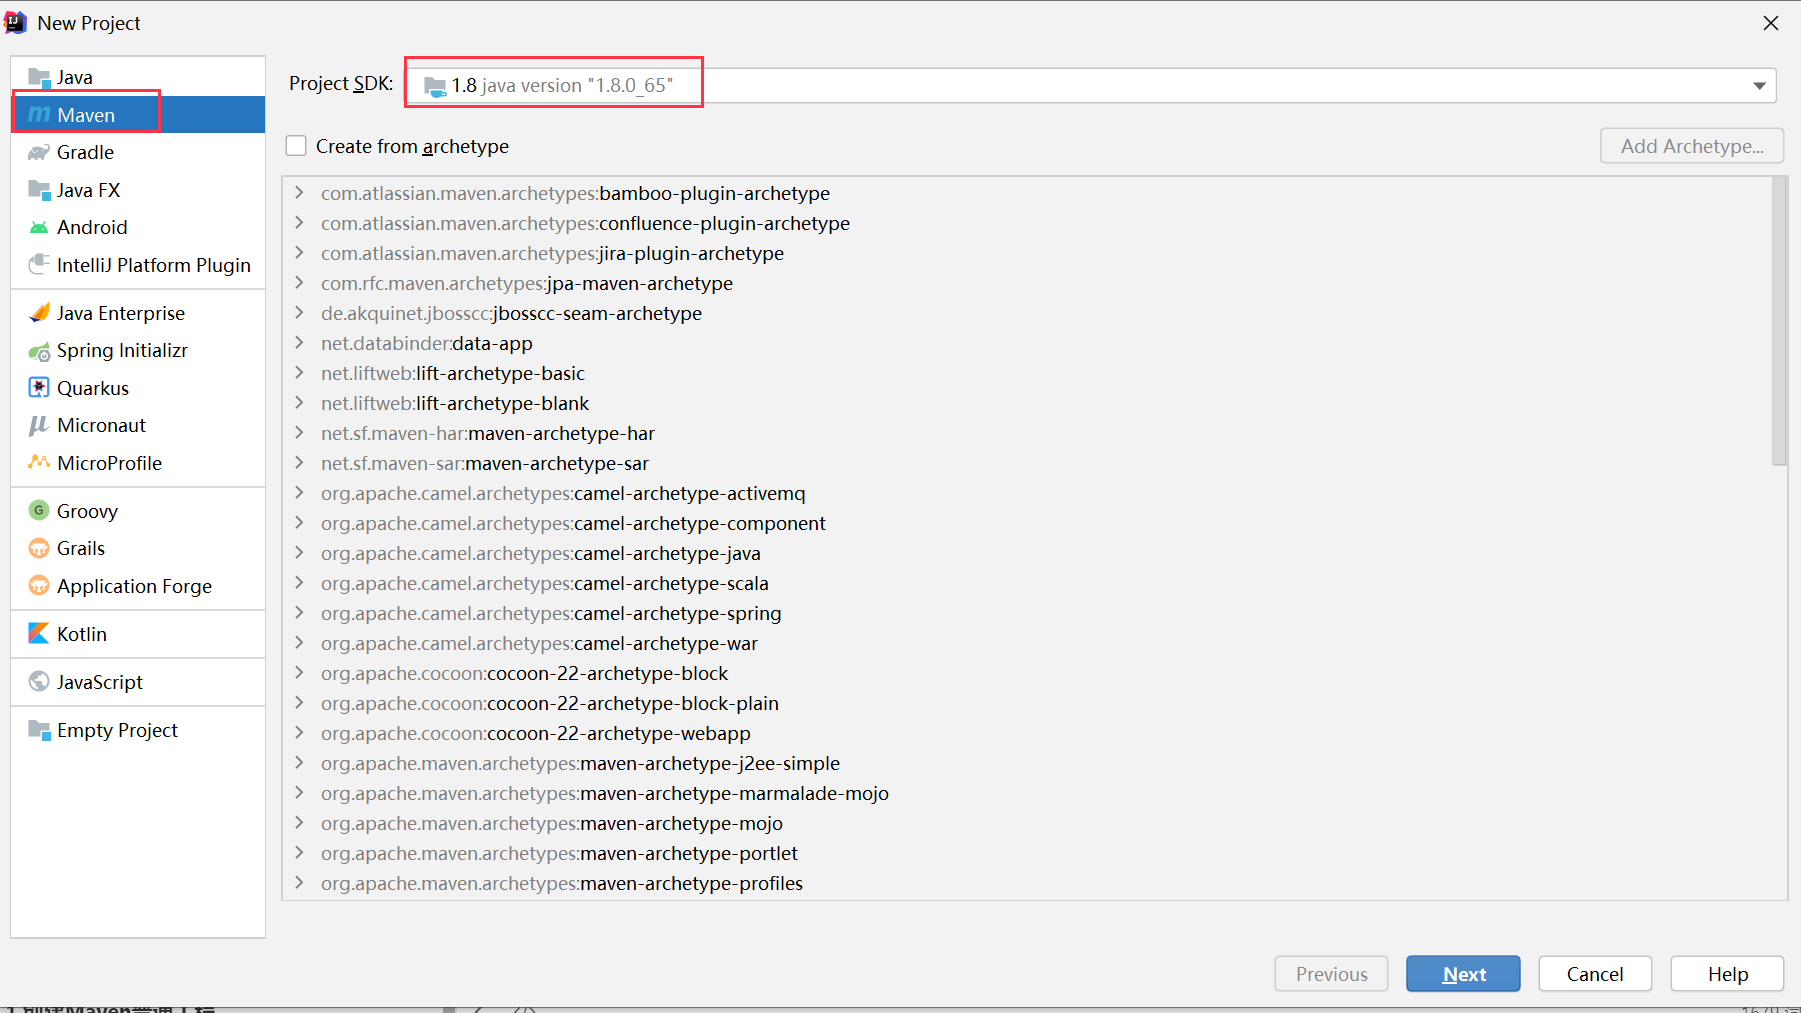Click the Java Enterprise icon
The image size is (1801, 1013).
coord(39,313)
